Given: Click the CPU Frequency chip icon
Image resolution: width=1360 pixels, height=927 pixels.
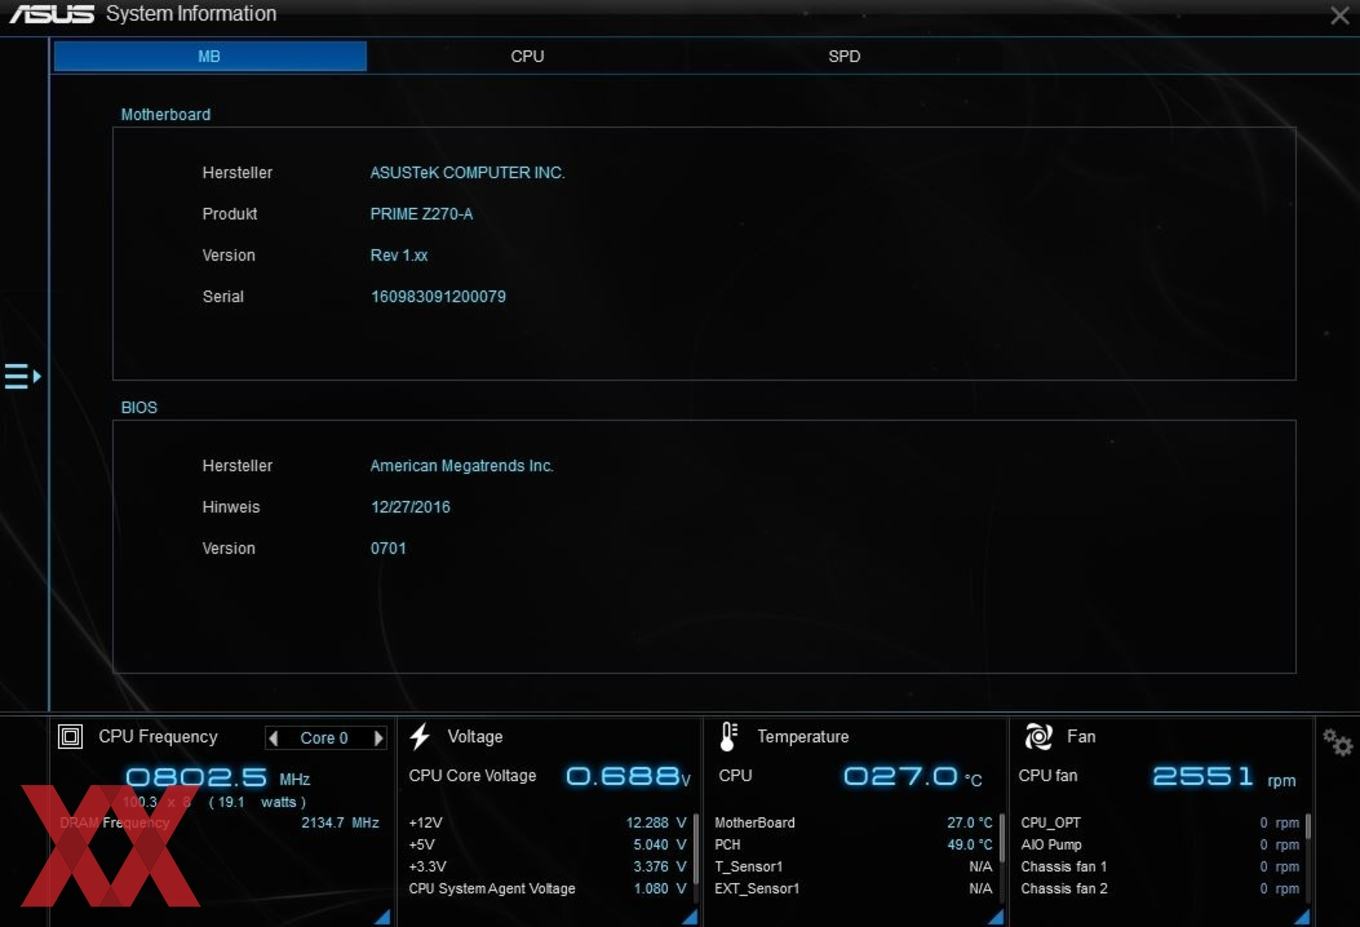Looking at the screenshot, I should pyautogui.click(x=70, y=737).
